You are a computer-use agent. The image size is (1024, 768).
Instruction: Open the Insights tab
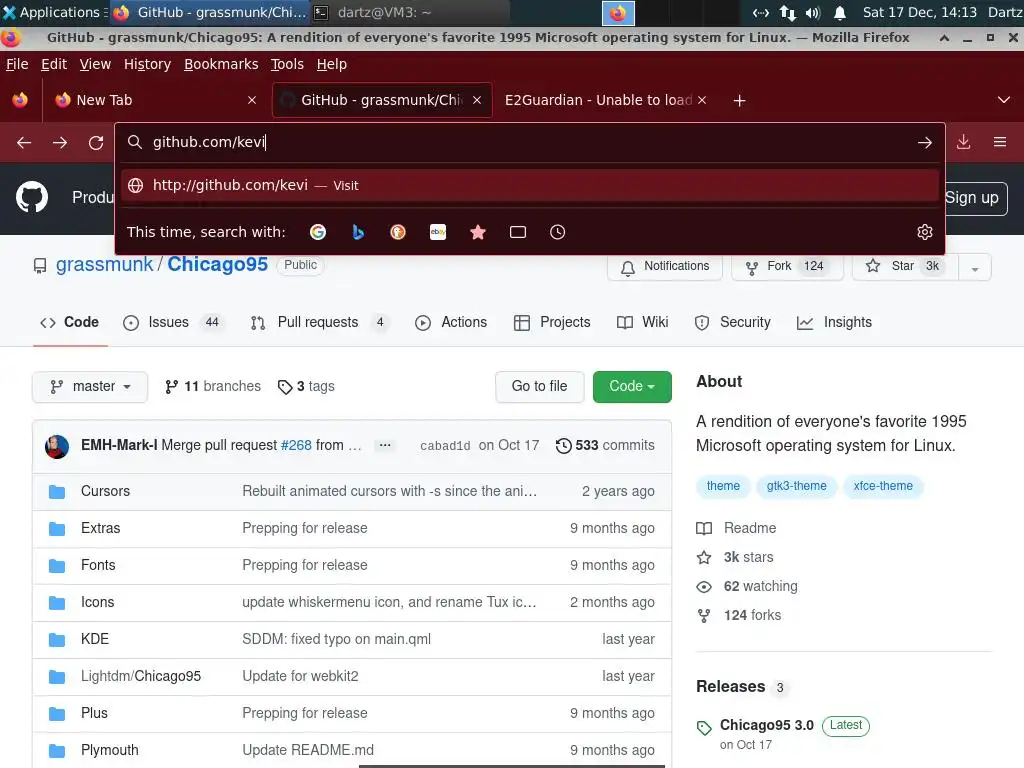pos(835,323)
